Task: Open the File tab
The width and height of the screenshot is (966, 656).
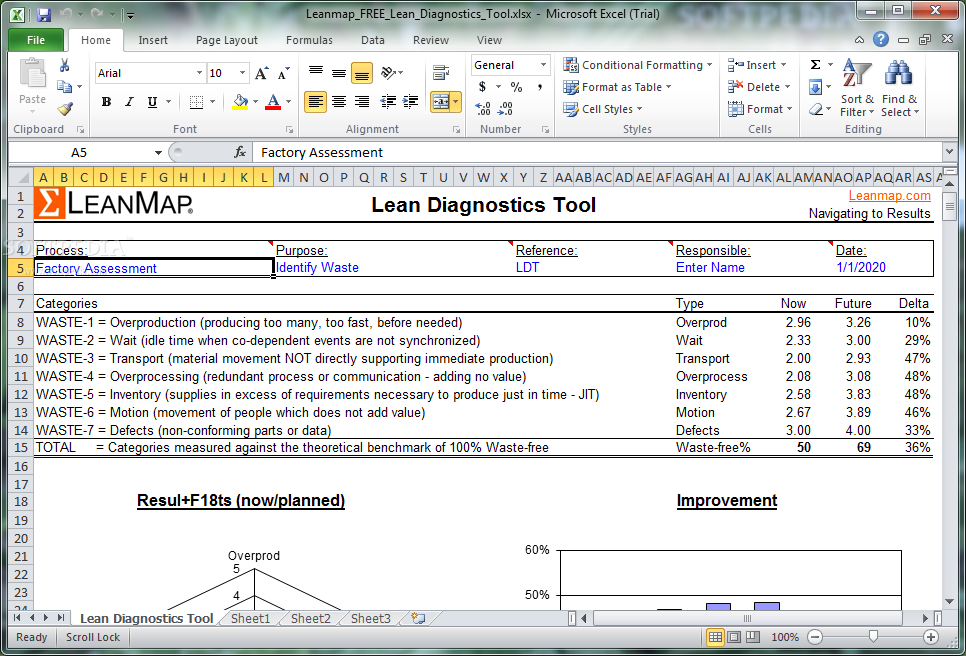Action: pos(36,40)
